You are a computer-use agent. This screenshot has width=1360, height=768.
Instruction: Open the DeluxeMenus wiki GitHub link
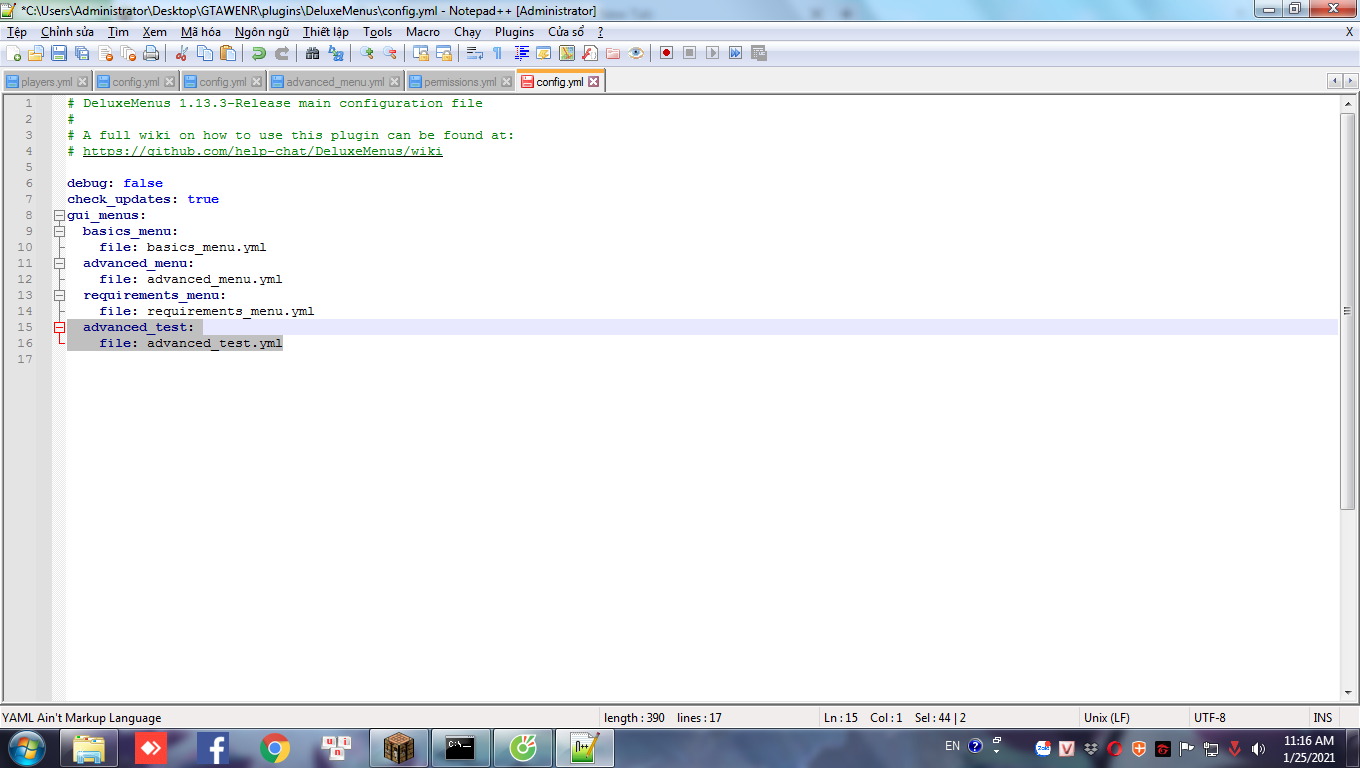[x=262, y=151]
